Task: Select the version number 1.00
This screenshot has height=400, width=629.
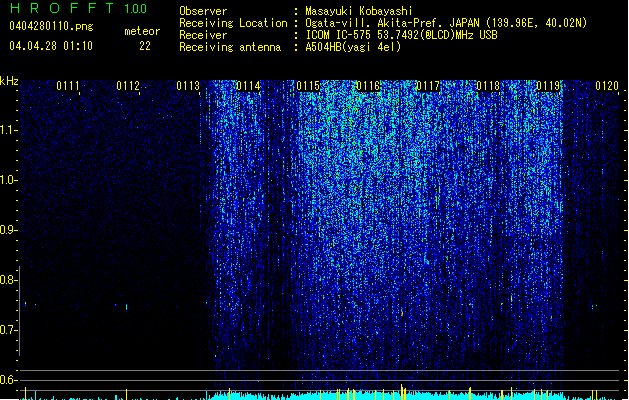Action: (x=136, y=9)
